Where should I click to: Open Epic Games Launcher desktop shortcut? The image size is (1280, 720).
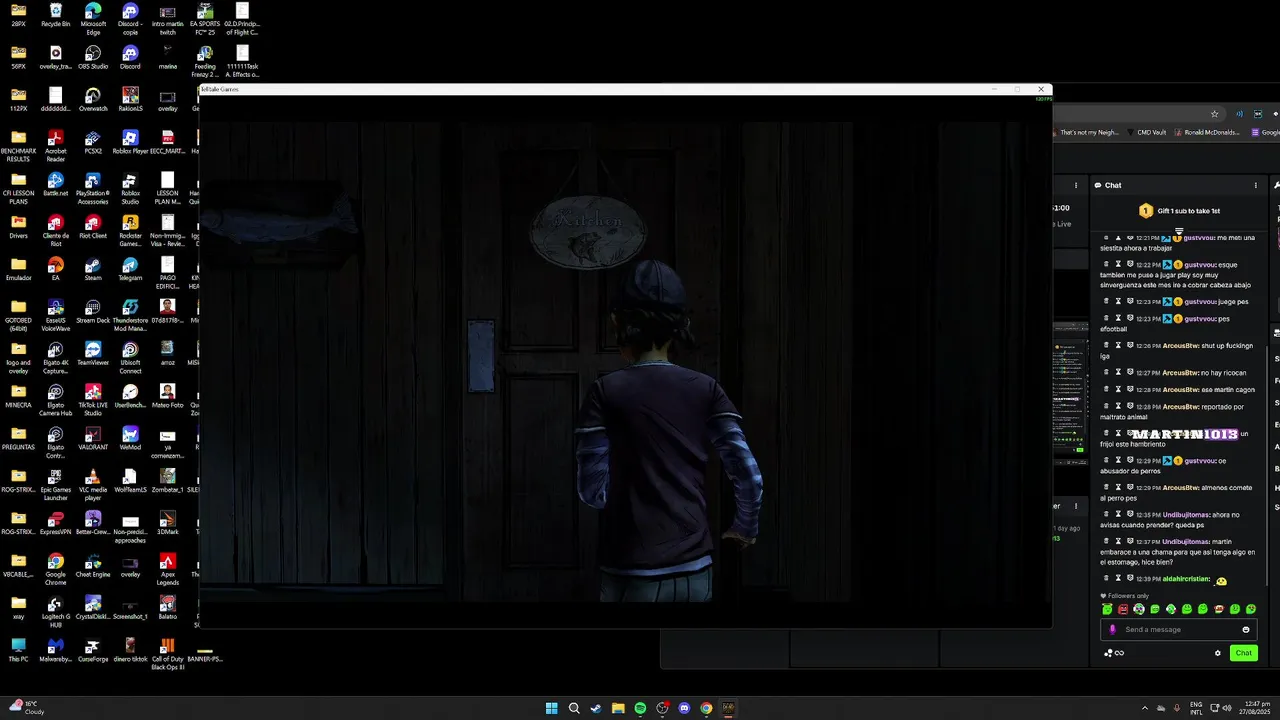[x=56, y=484]
